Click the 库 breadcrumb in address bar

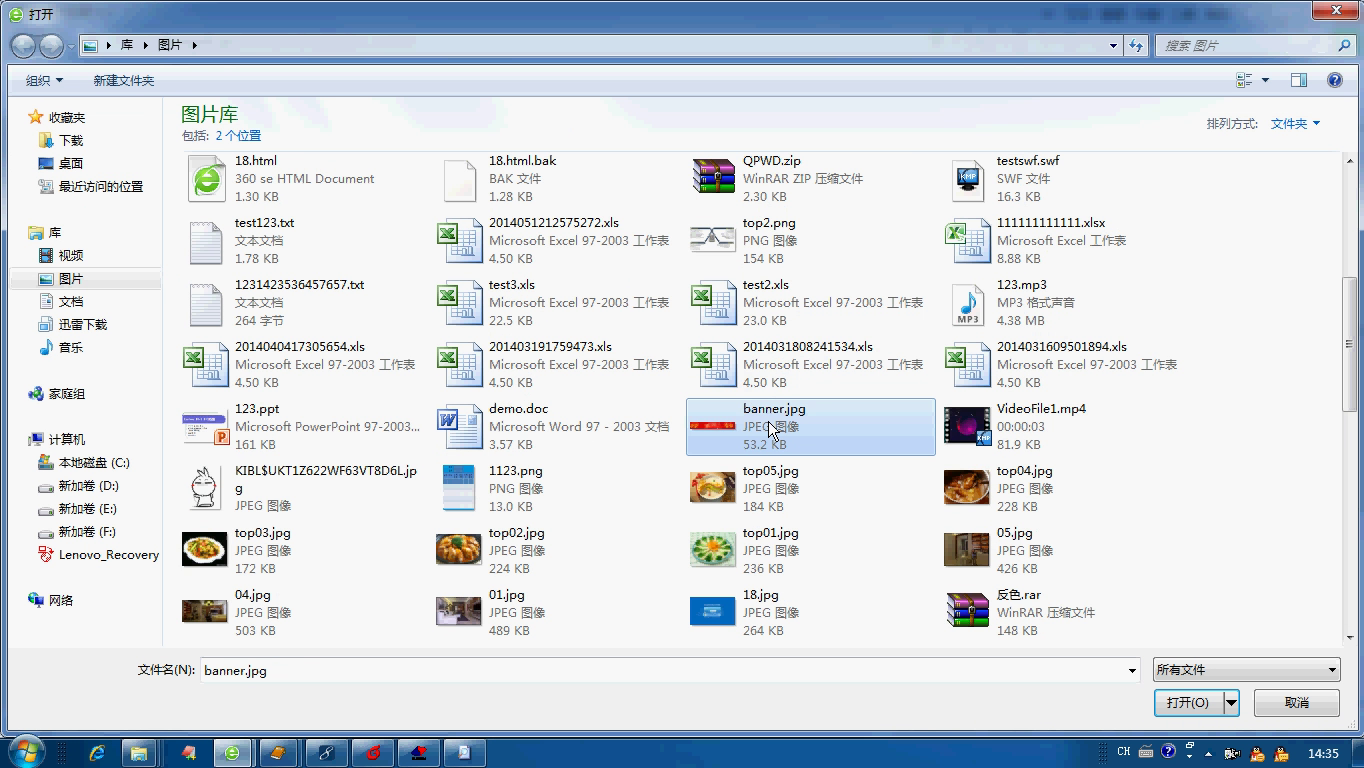coord(127,45)
